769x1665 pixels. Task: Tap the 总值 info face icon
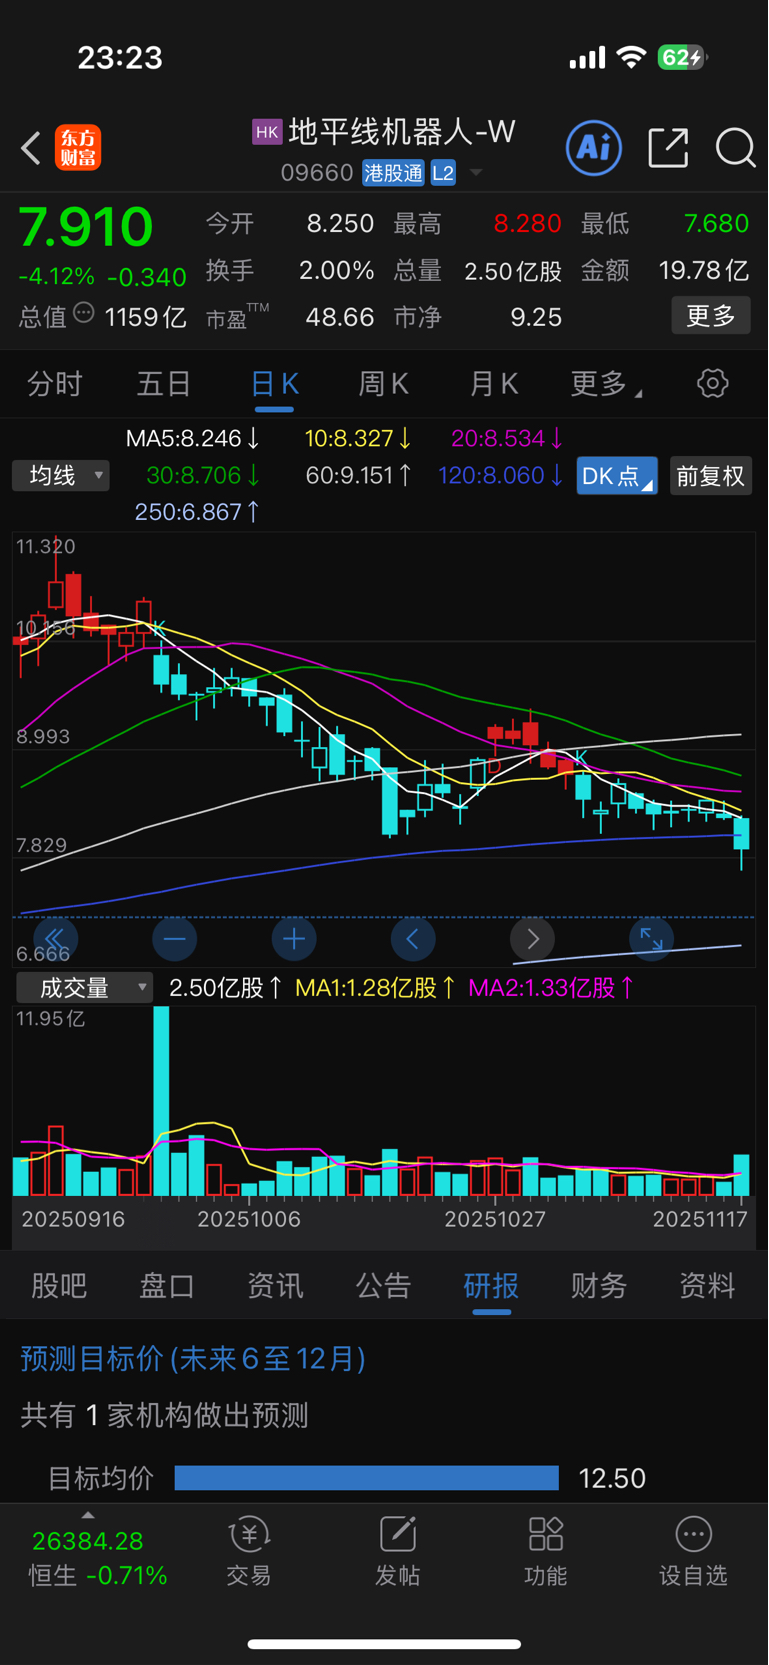[x=84, y=314]
